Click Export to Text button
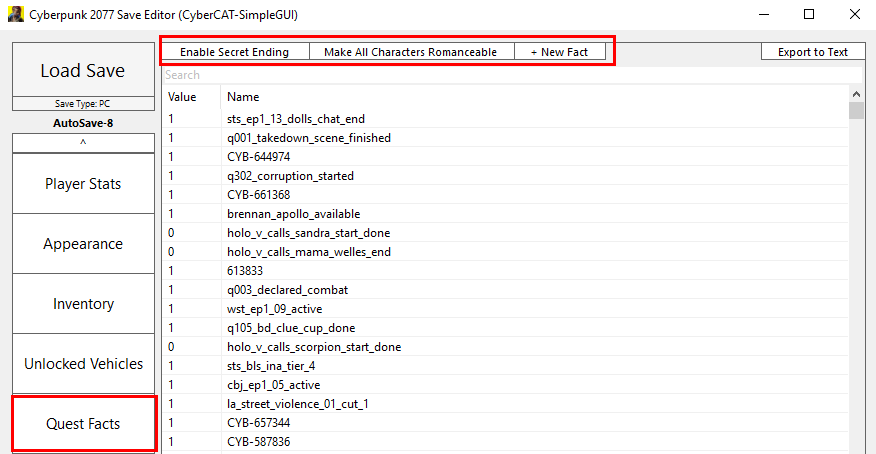Viewport: 876px width, 454px height. click(812, 52)
